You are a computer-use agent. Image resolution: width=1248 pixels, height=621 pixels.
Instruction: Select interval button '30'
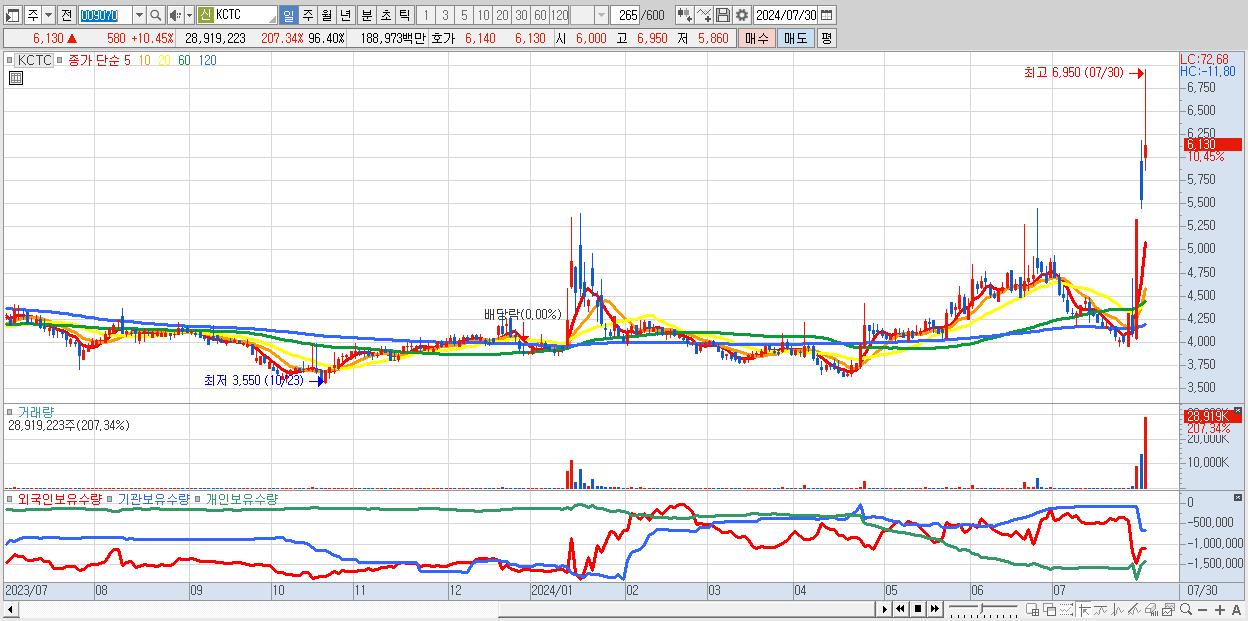(x=521, y=15)
